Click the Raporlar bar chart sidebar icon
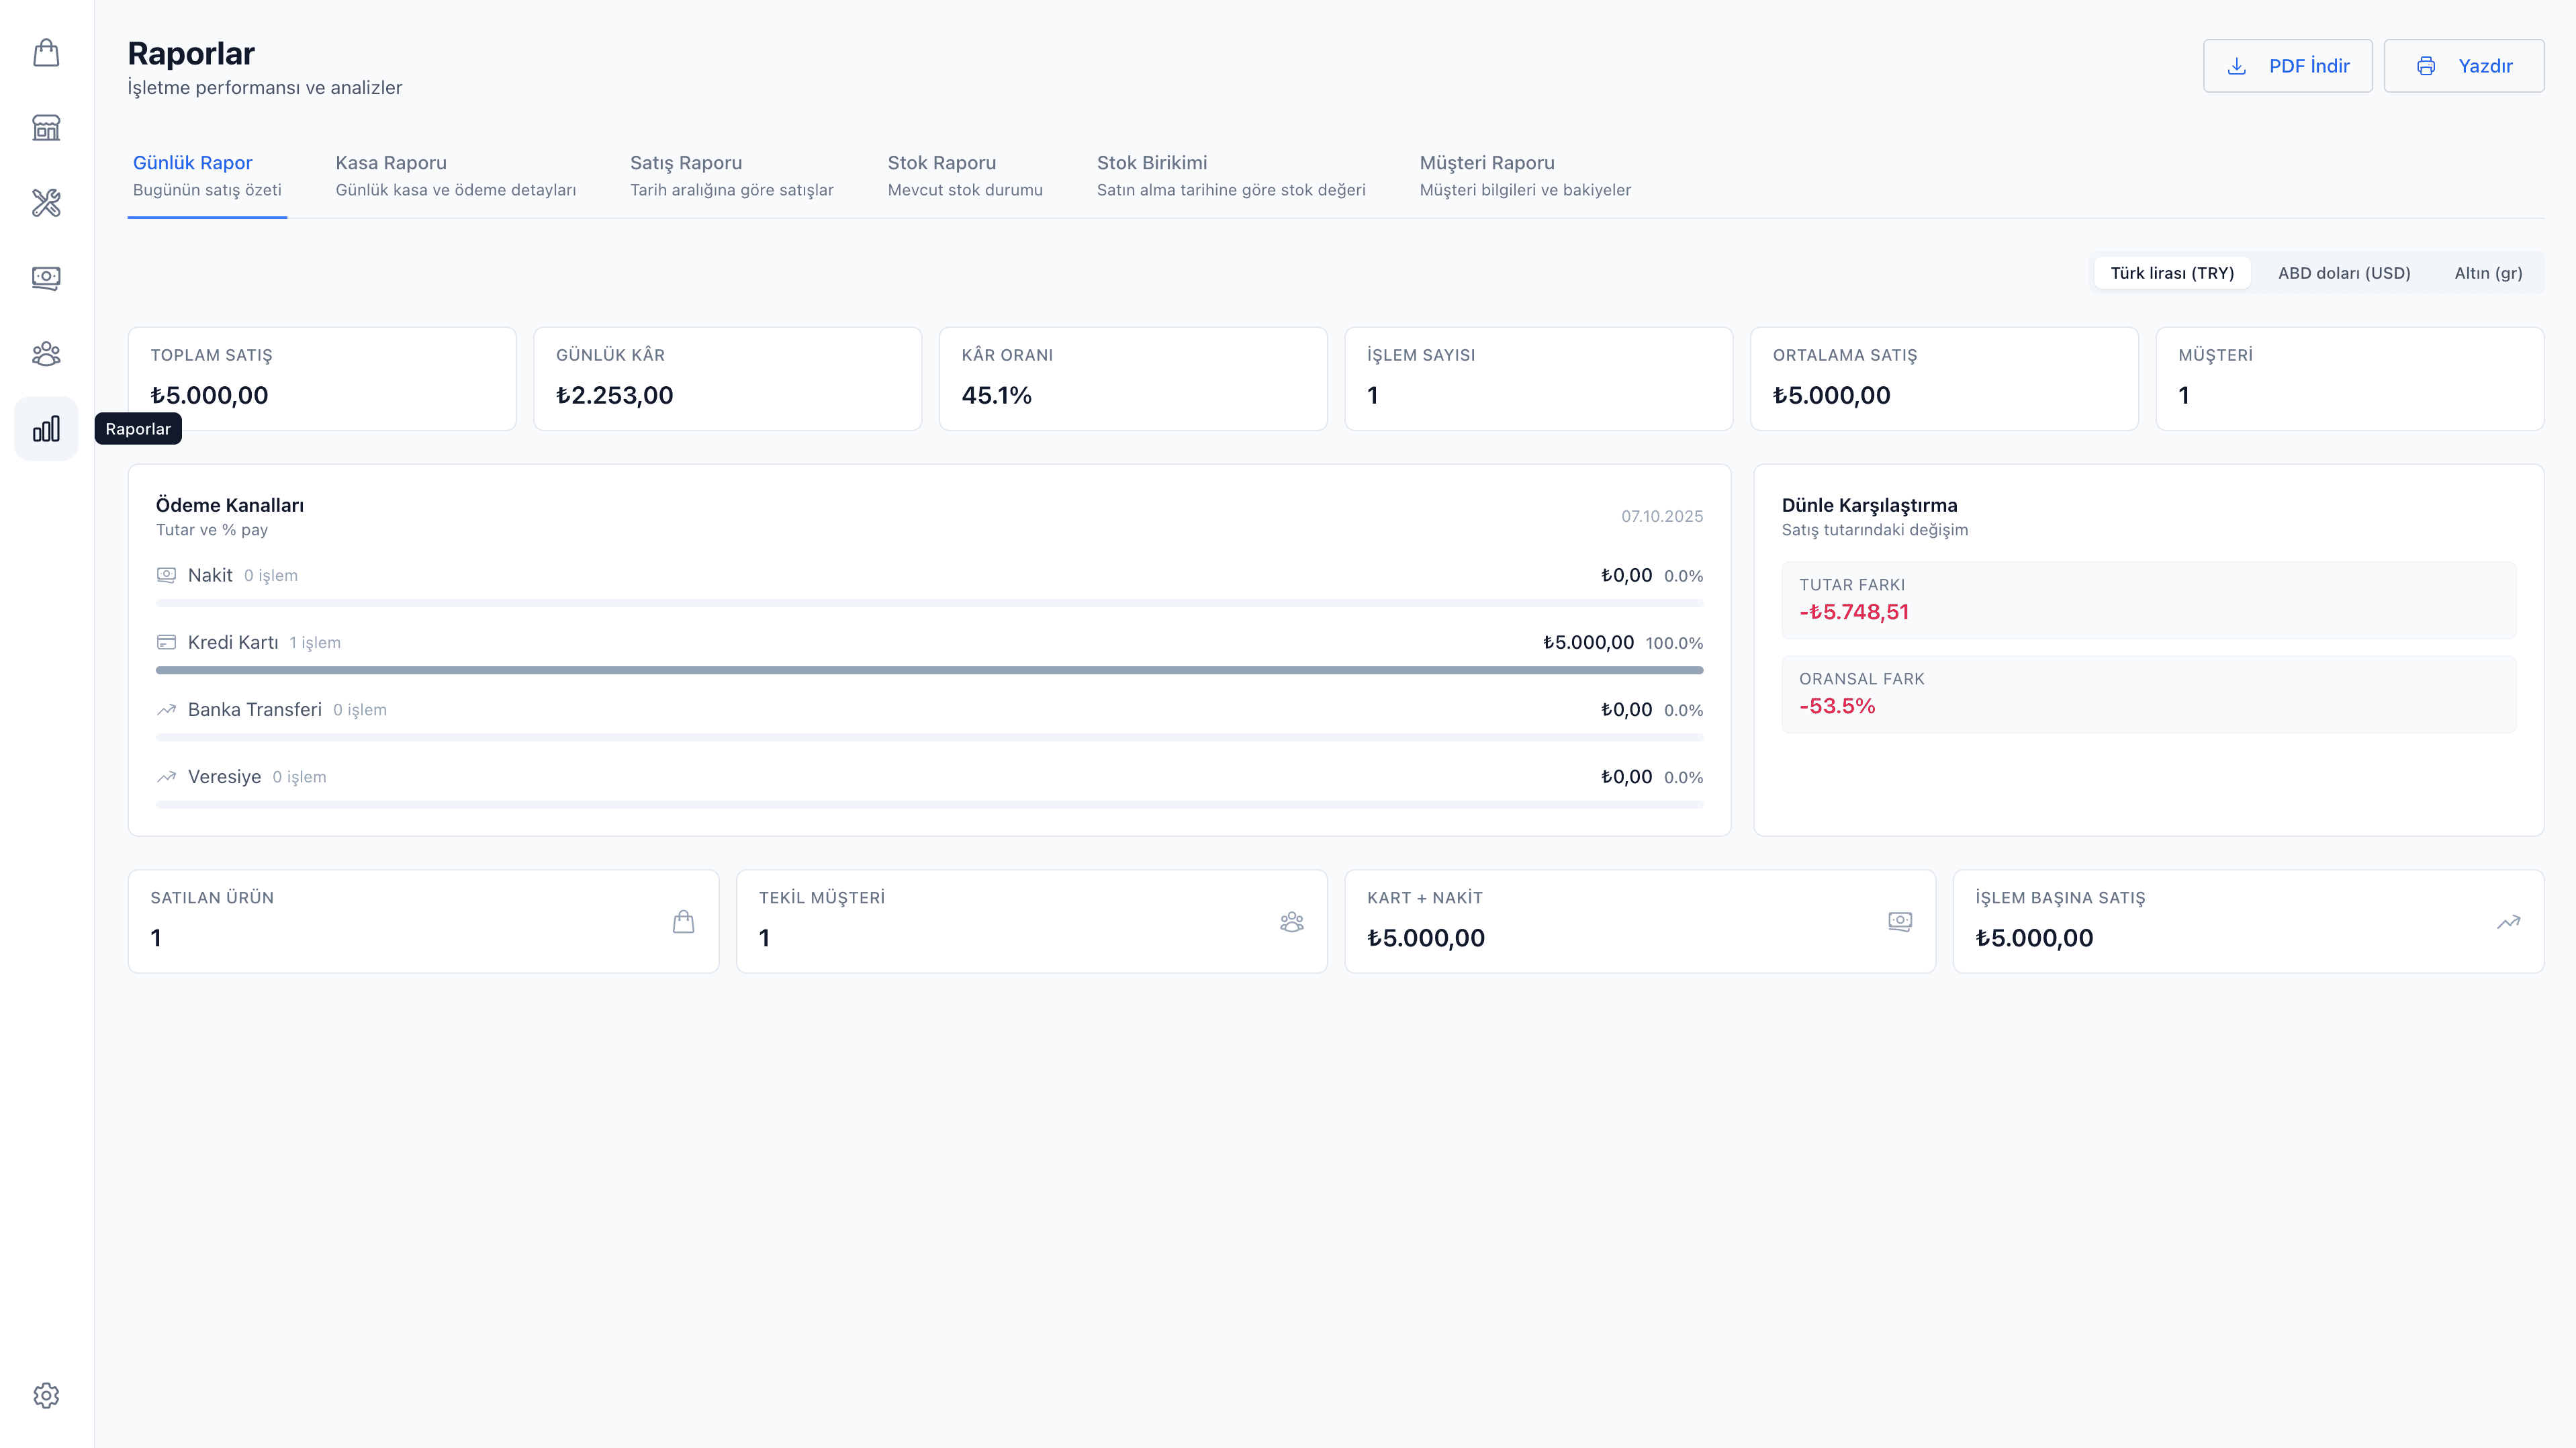This screenshot has height=1448, width=2576. pos(46,429)
